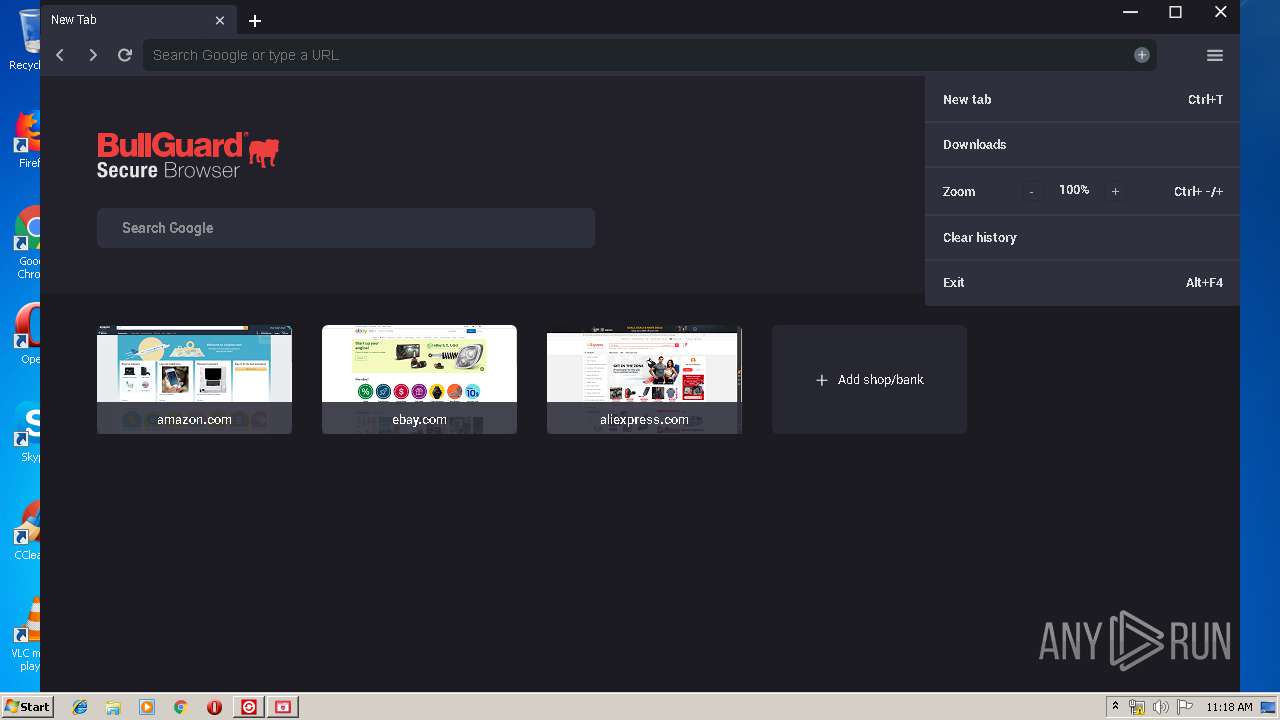Maximize the browser window
This screenshot has width=1280, height=720.
[x=1175, y=12]
